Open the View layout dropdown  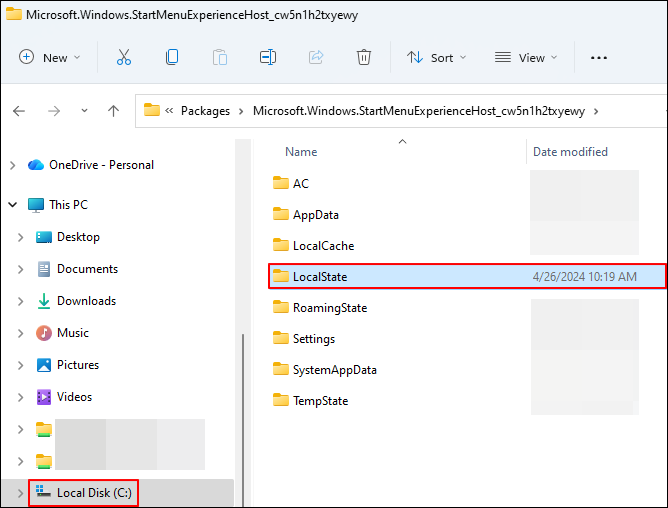(526, 57)
